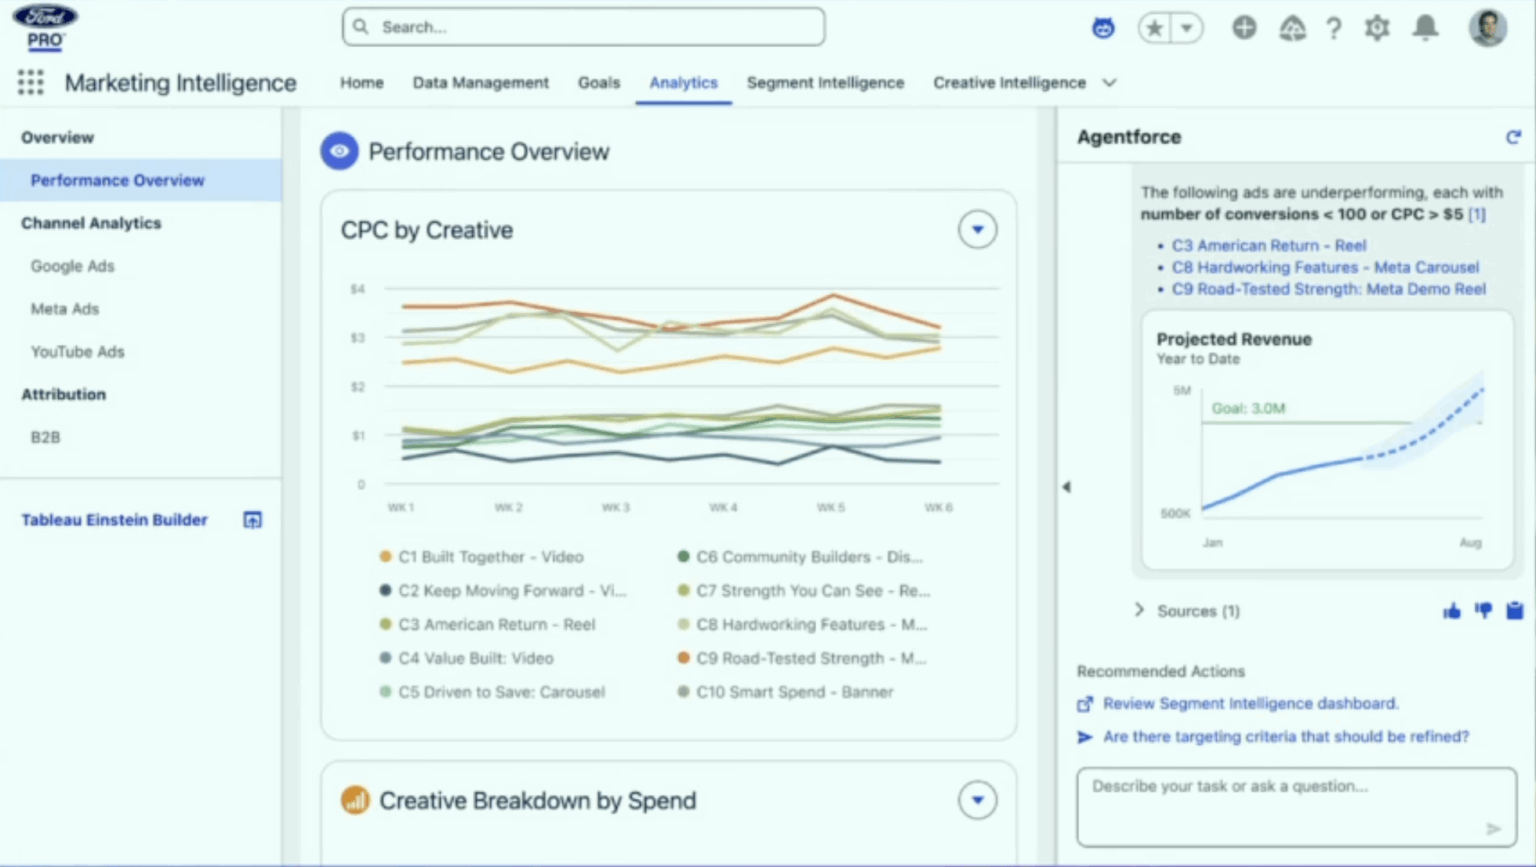Click the global Search field
Image resolution: width=1536 pixels, height=867 pixels.
[x=584, y=27]
